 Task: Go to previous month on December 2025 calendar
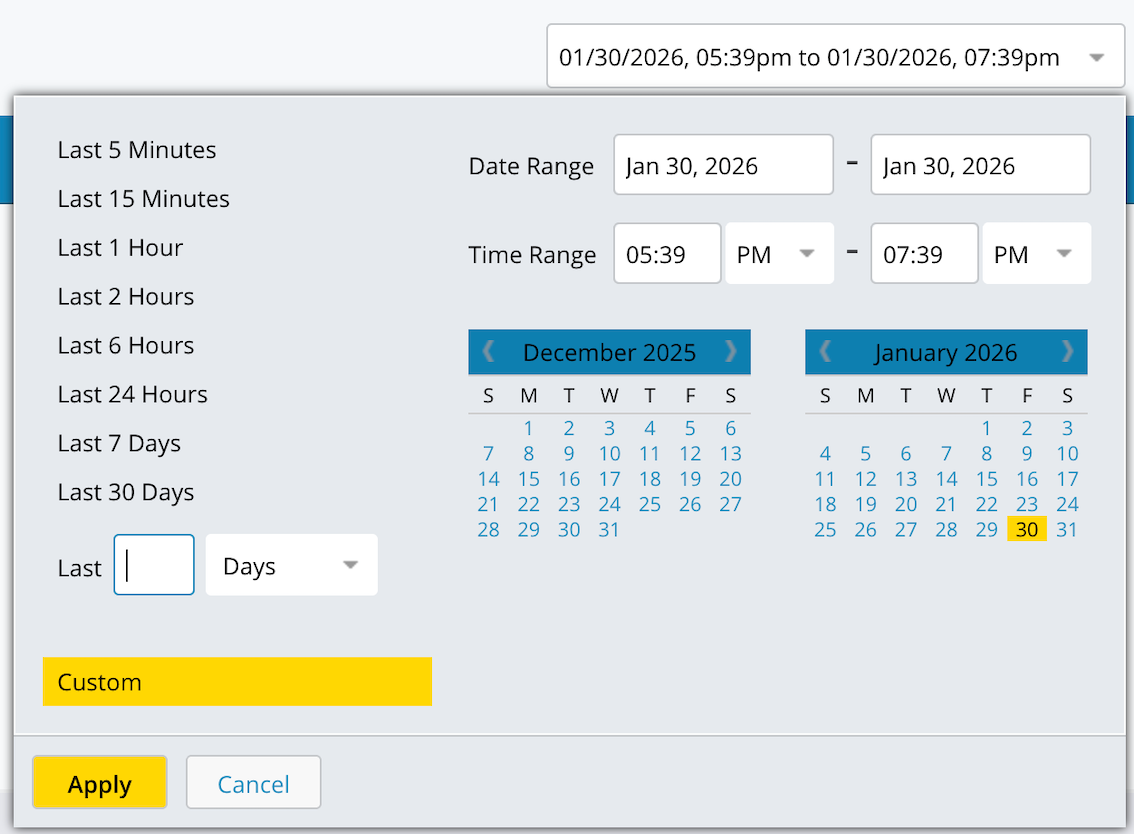489,352
